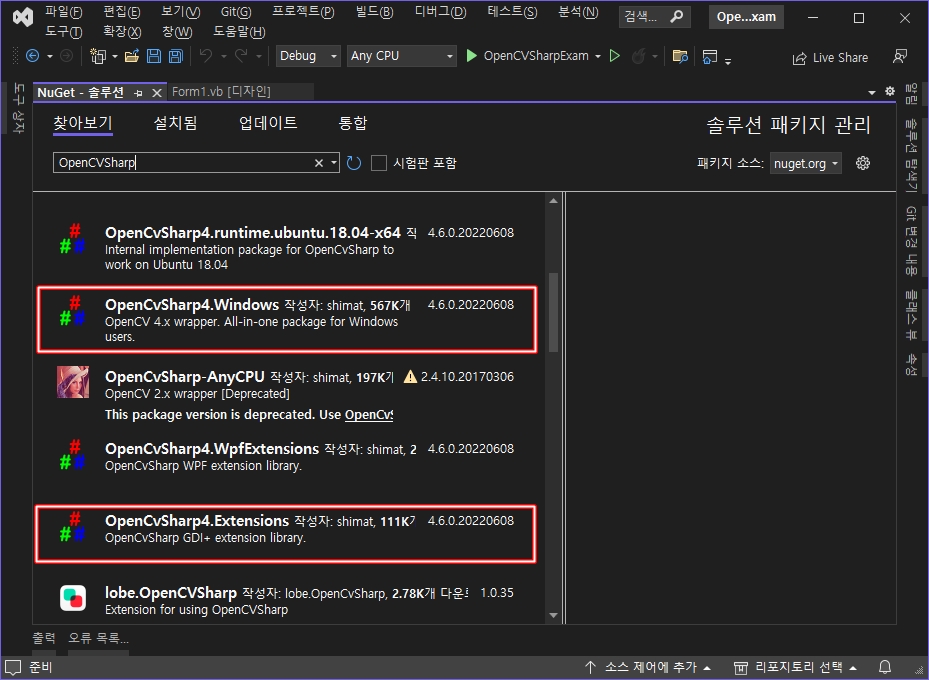Click the Visual Studio logo icon
Viewport: 929px width, 680px height.
pos(23,17)
